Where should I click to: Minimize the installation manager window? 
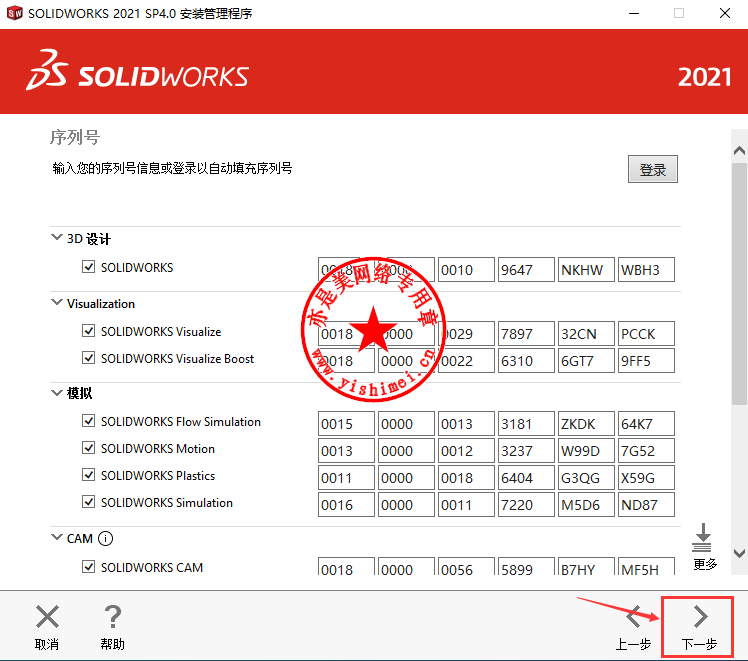tap(634, 13)
